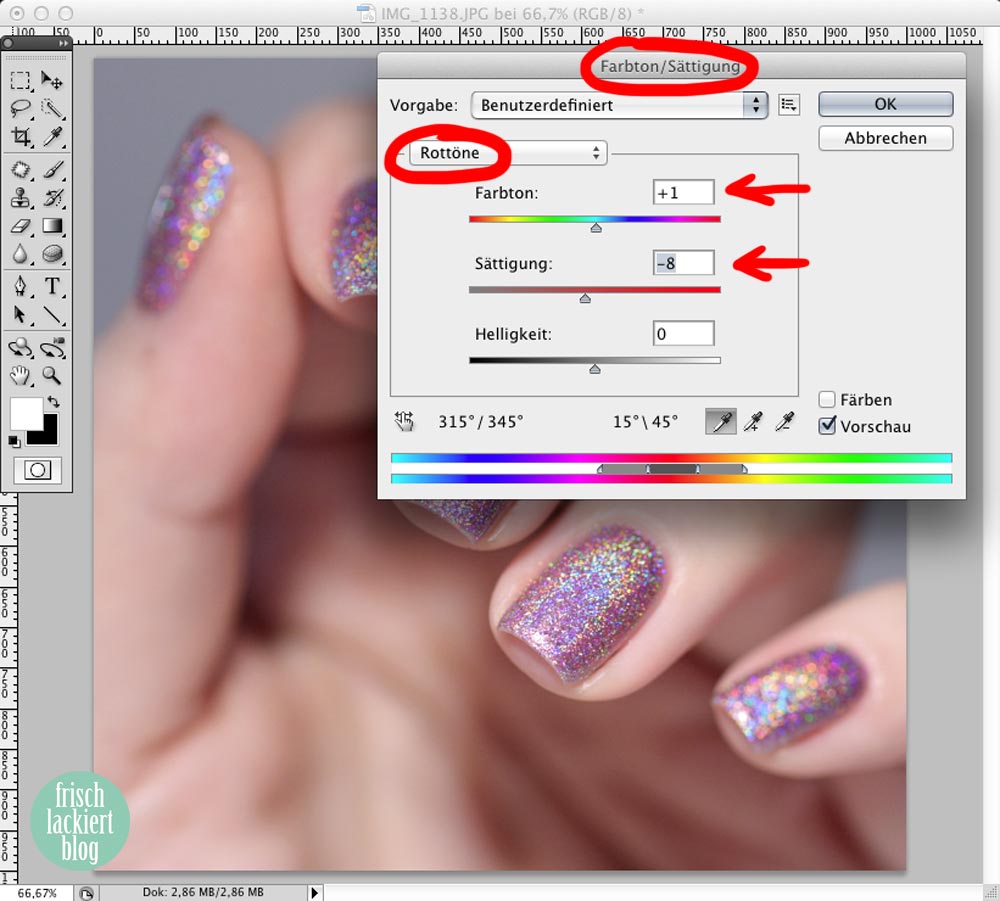Select the Move tool
This screenshot has width=1000, height=901.
click(52, 80)
